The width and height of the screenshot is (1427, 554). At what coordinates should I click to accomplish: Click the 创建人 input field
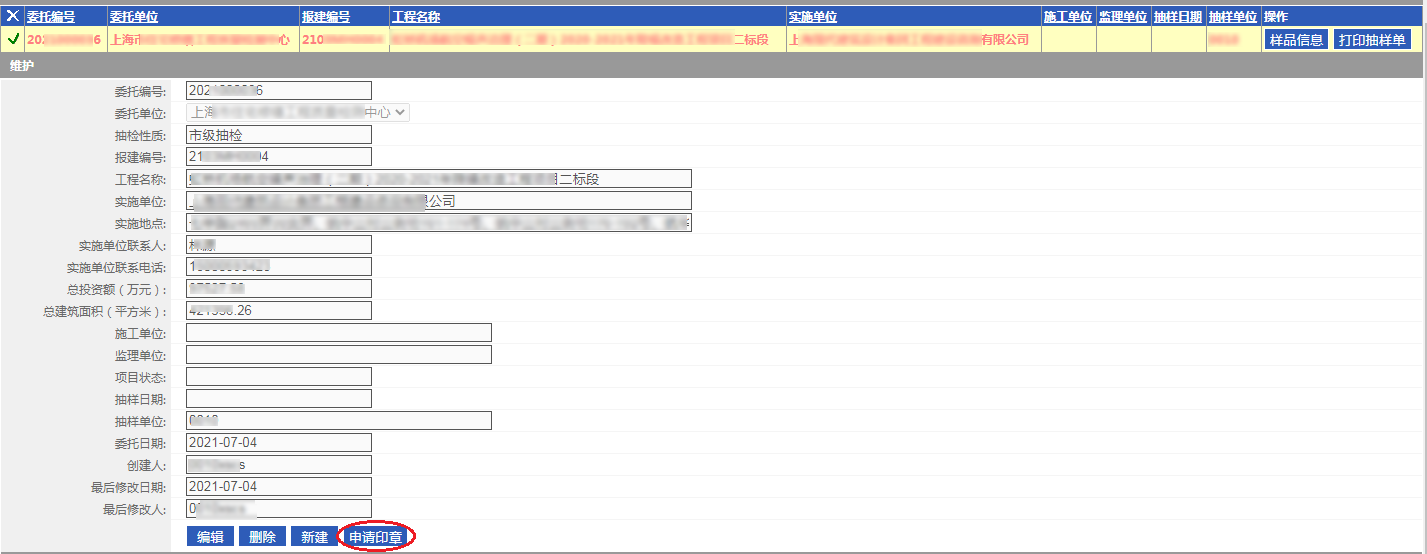279,465
